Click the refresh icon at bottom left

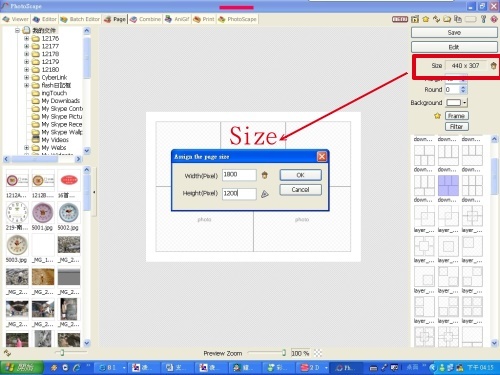(x=7, y=353)
